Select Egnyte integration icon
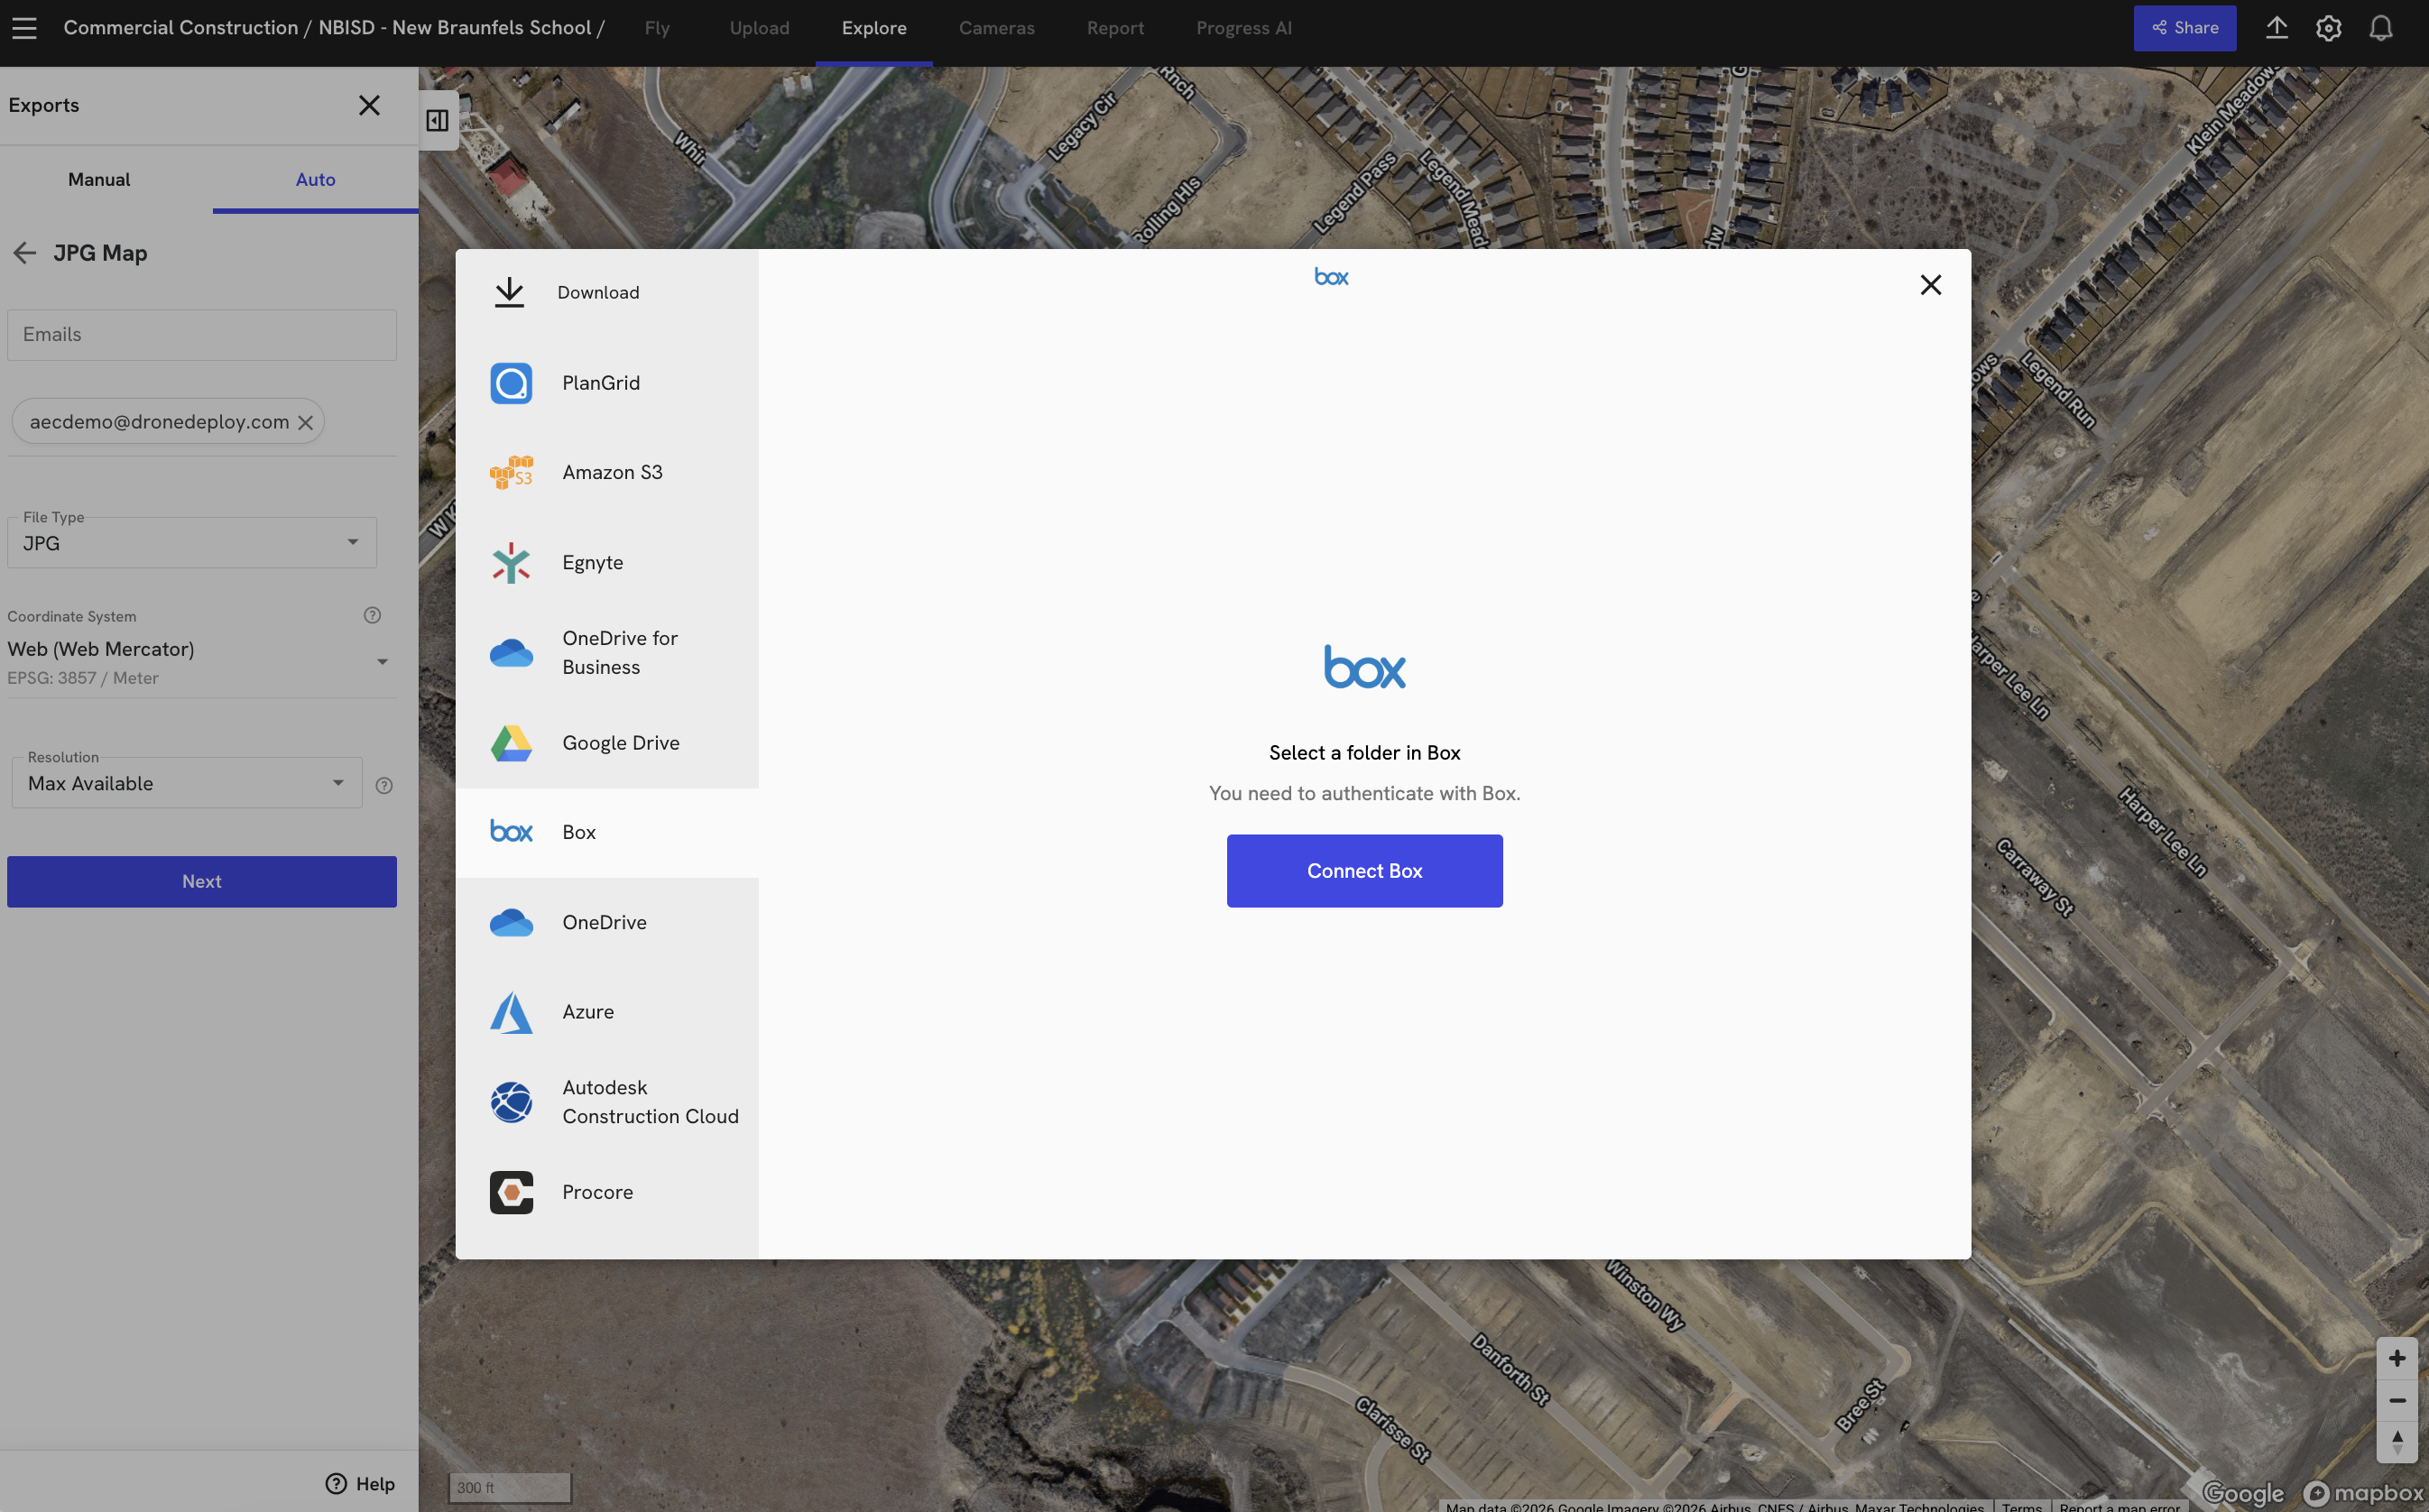2429x1512 pixels. click(x=511, y=563)
